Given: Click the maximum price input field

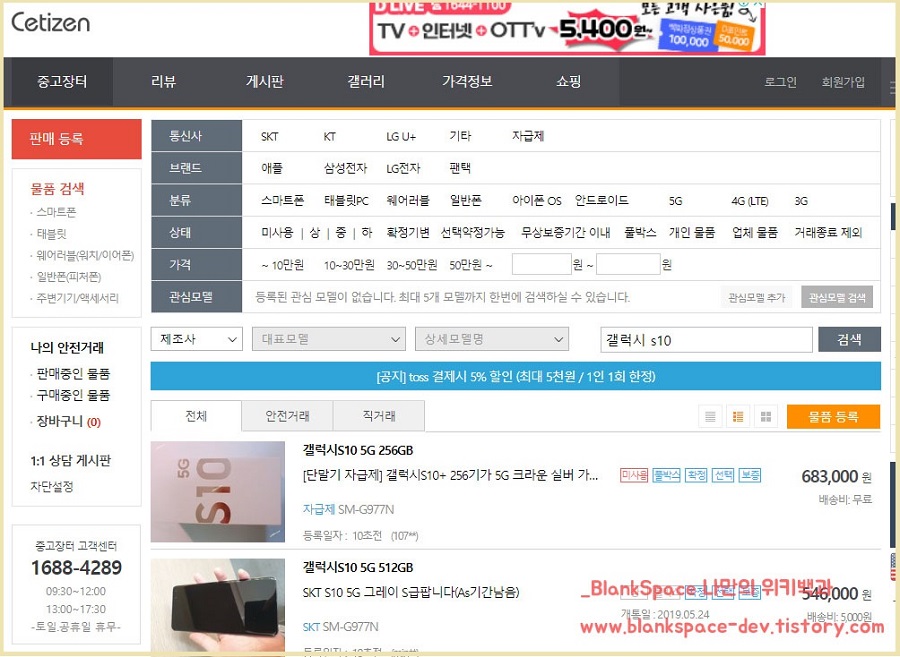Looking at the screenshot, I should point(628,265).
